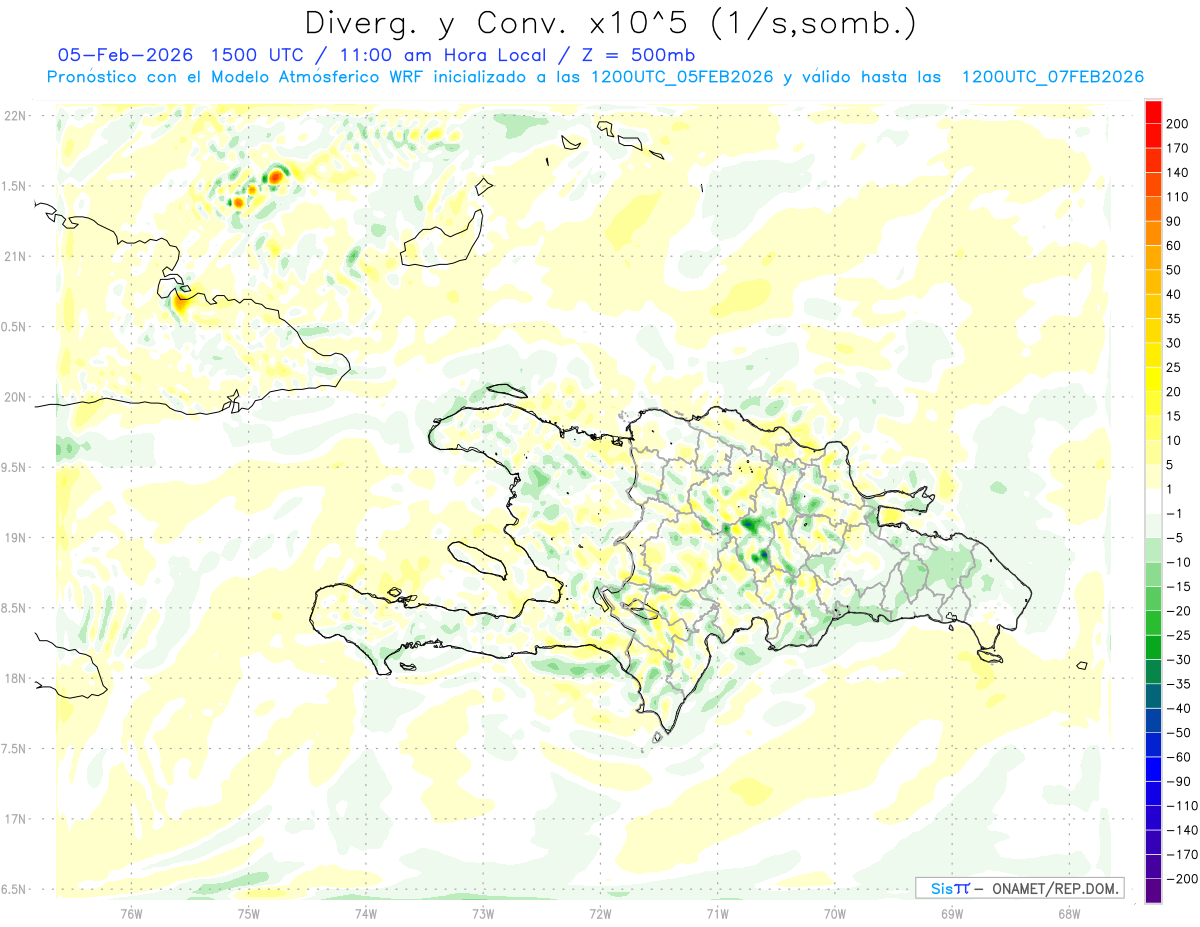Click the "72W" longitude label

[600, 912]
